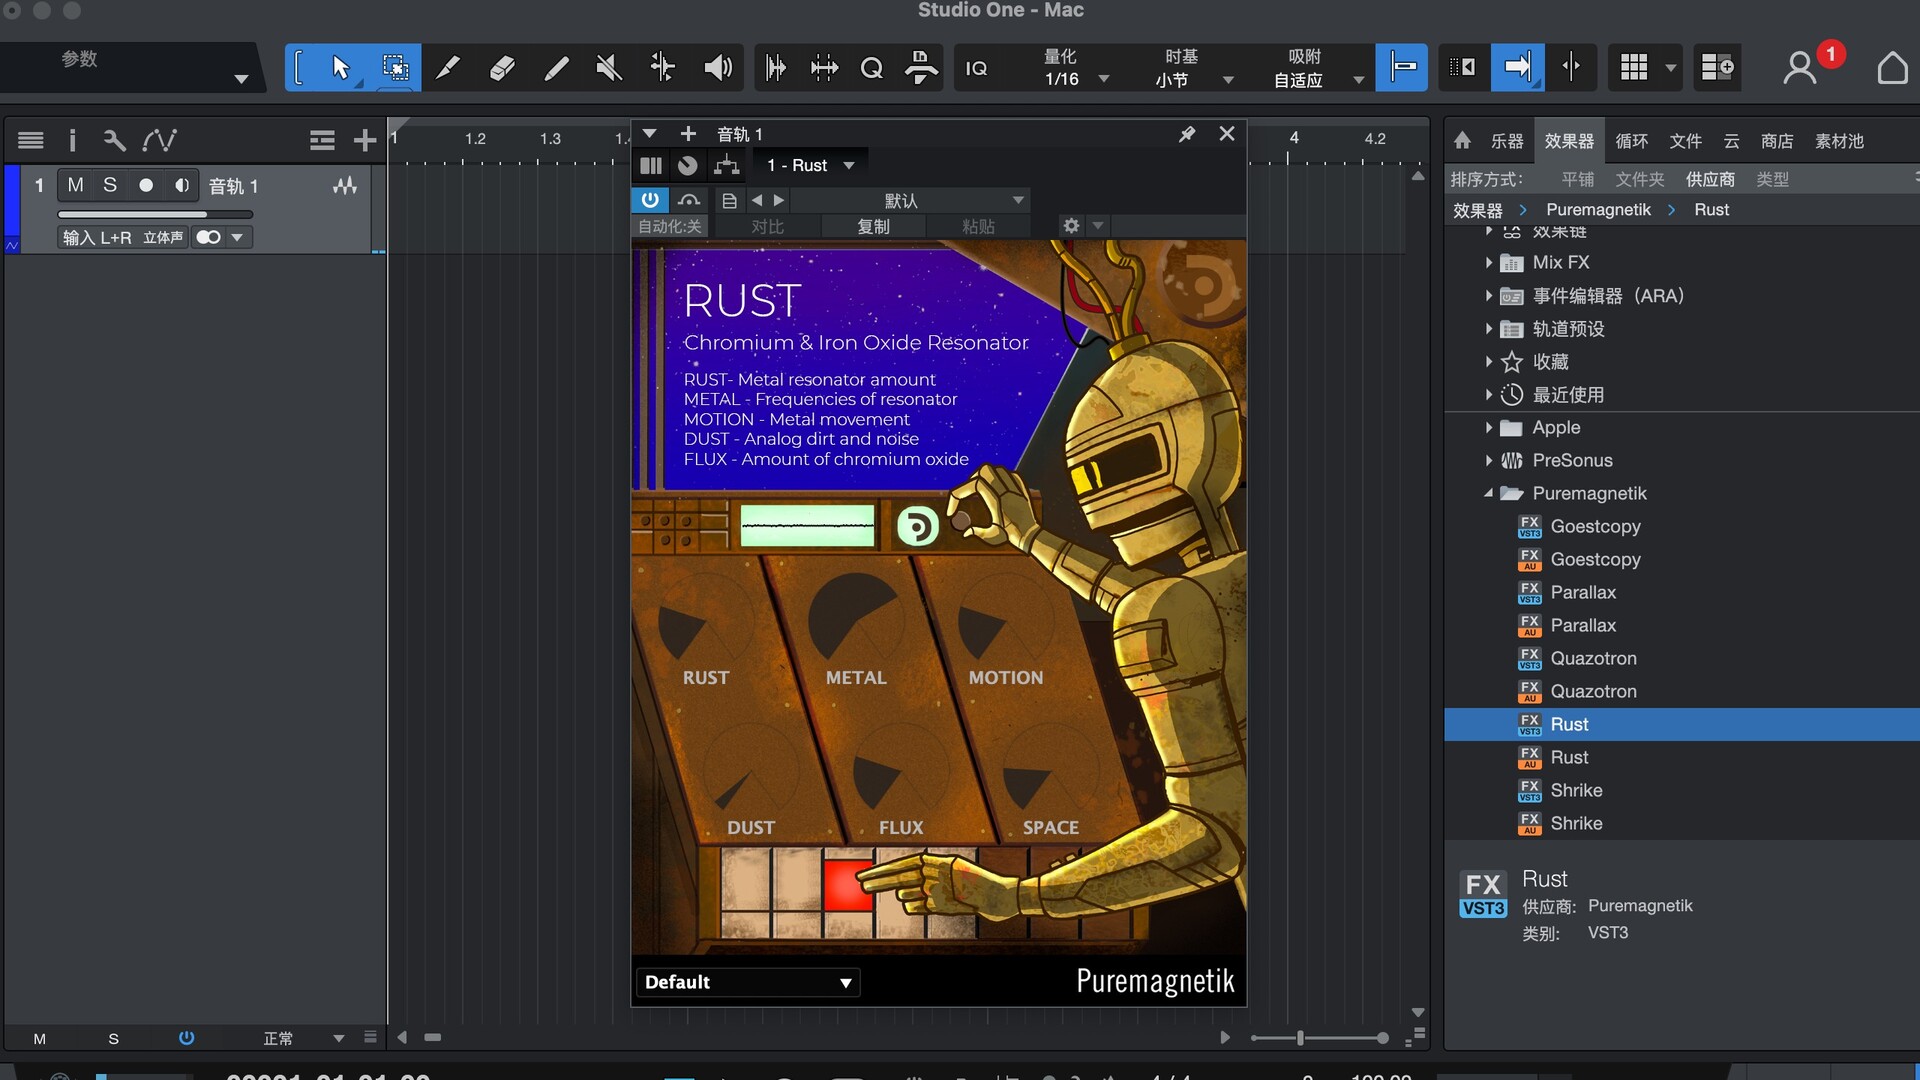The width and height of the screenshot is (1920, 1080).
Task: Select the Bend marker tool
Action: tap(662, 68)
